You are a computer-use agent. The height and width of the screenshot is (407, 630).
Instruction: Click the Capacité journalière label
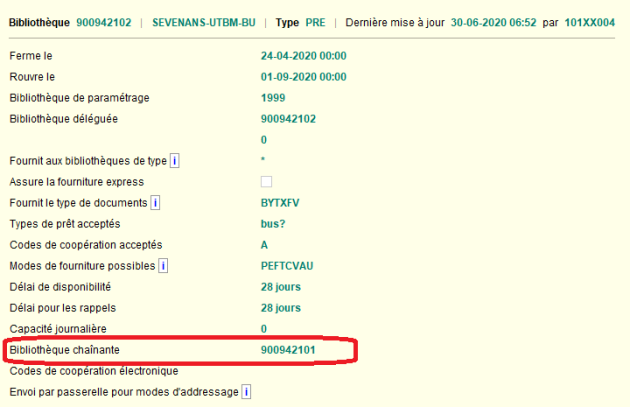(x=58, y=329)
